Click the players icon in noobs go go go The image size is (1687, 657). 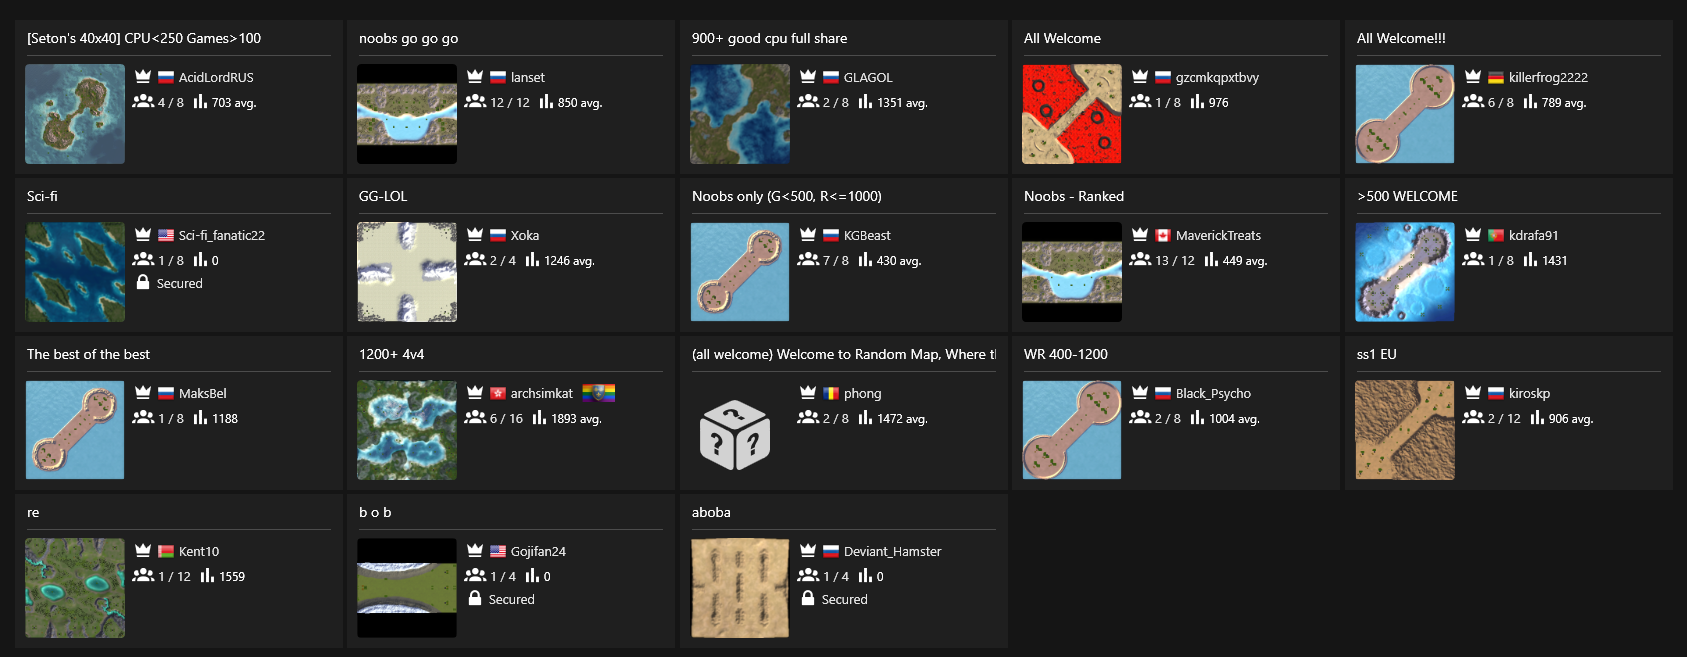pyautogui.click(x=475, y=102)
